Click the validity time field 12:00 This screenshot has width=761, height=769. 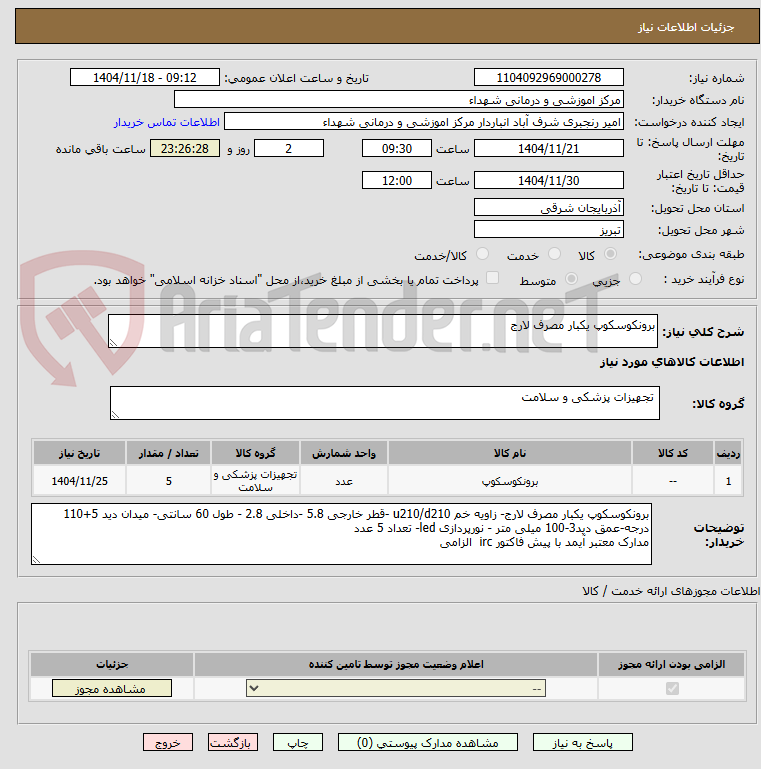397,180
